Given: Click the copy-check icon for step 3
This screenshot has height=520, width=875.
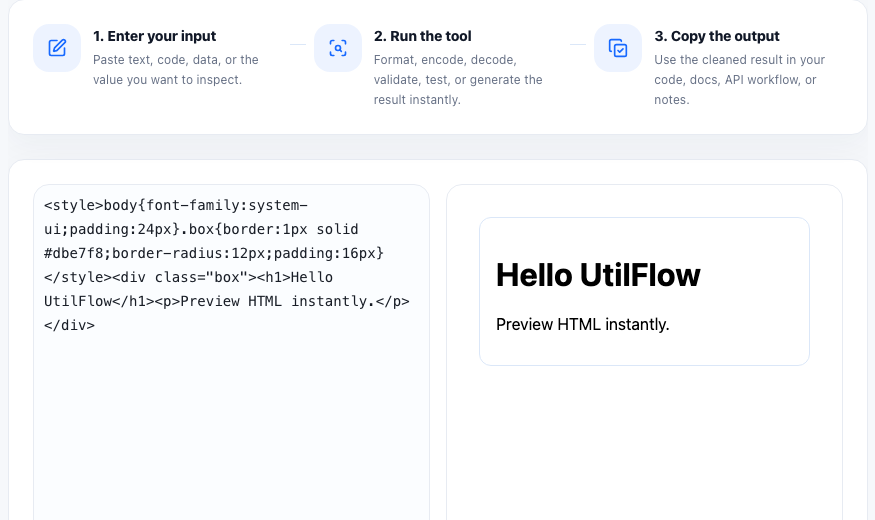Looking at the screenshot, I should click(618, 48).
